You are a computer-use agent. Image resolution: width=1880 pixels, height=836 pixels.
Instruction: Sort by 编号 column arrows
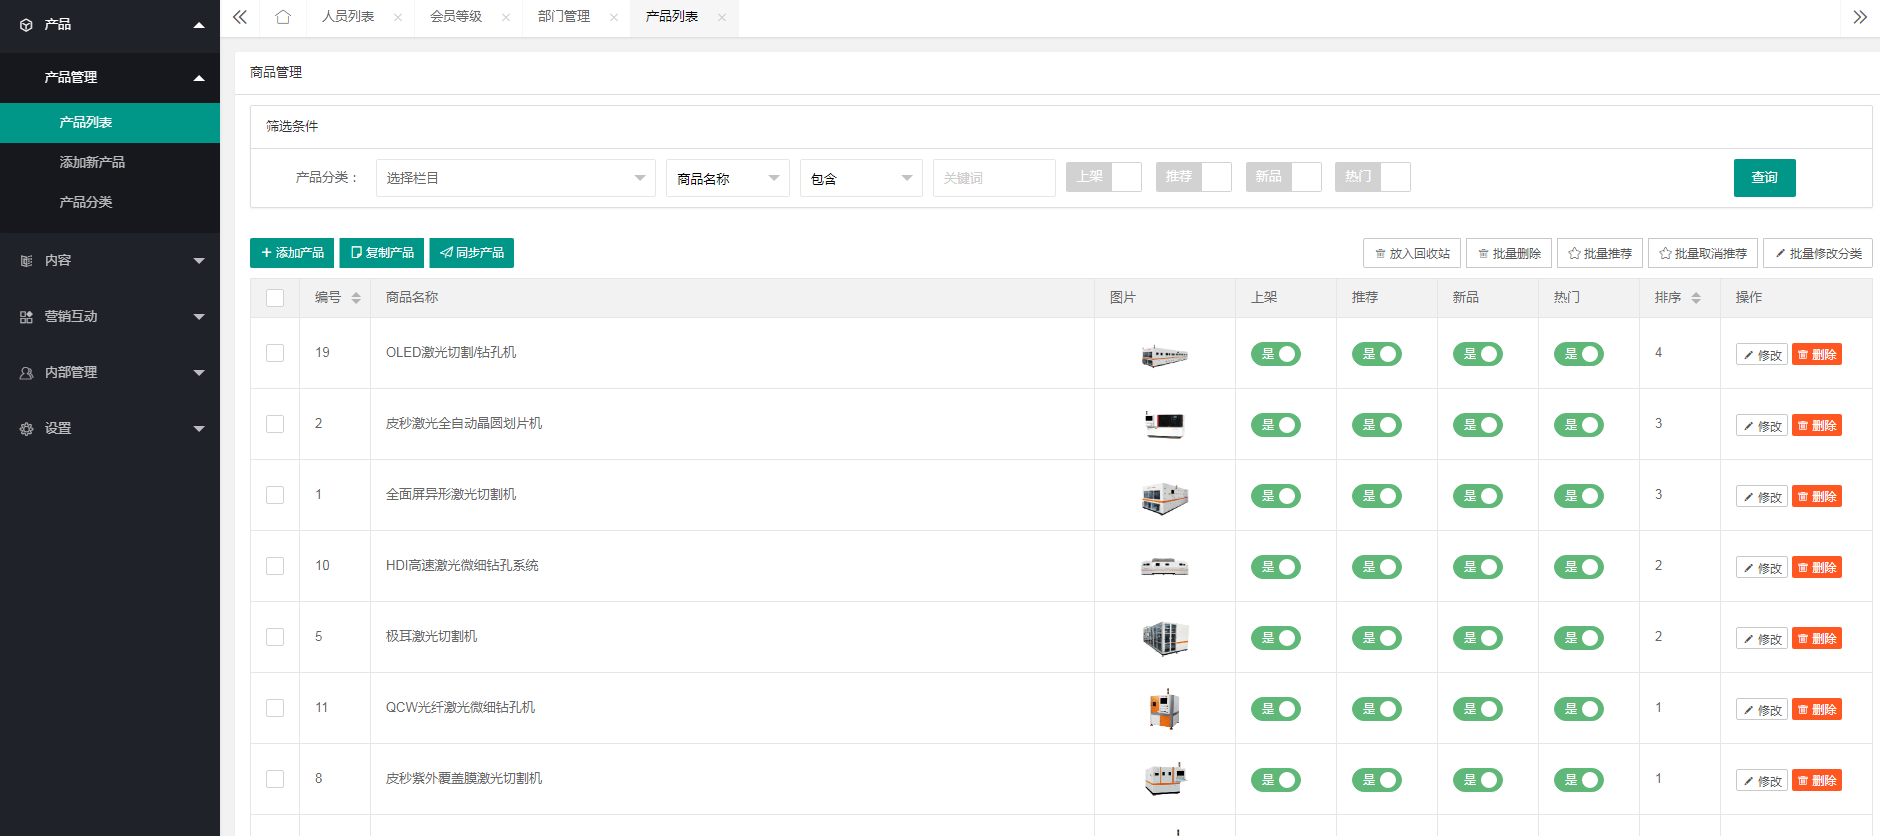coord(356,298)
